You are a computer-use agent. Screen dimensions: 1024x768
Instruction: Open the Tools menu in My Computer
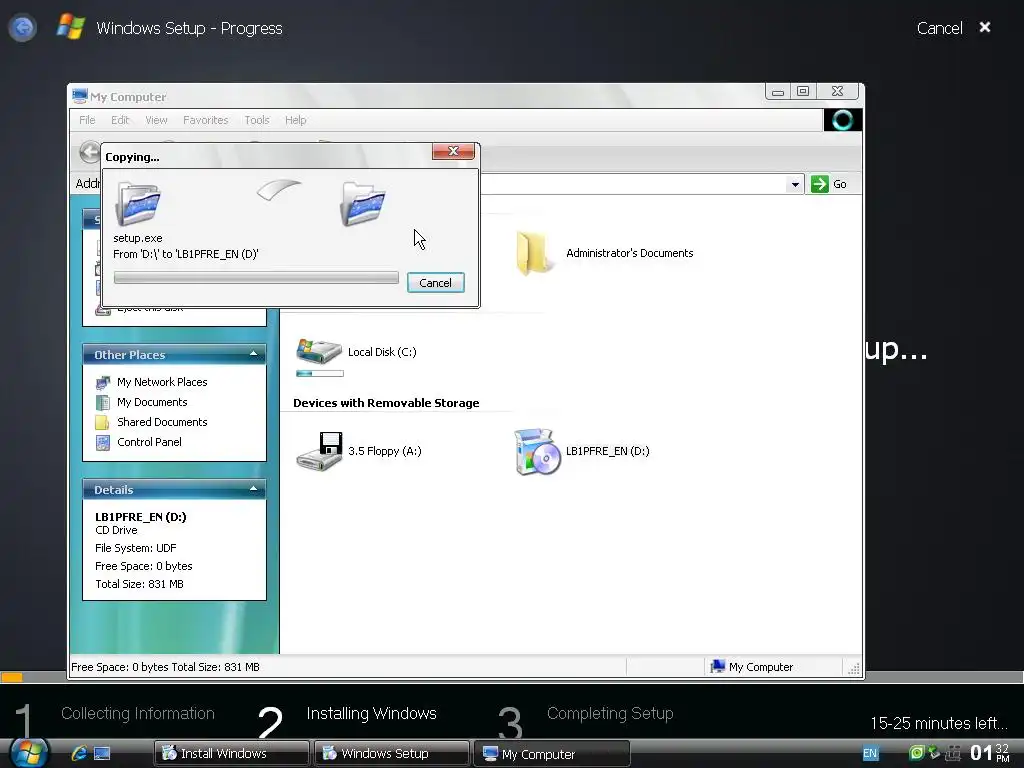[257, 120]
